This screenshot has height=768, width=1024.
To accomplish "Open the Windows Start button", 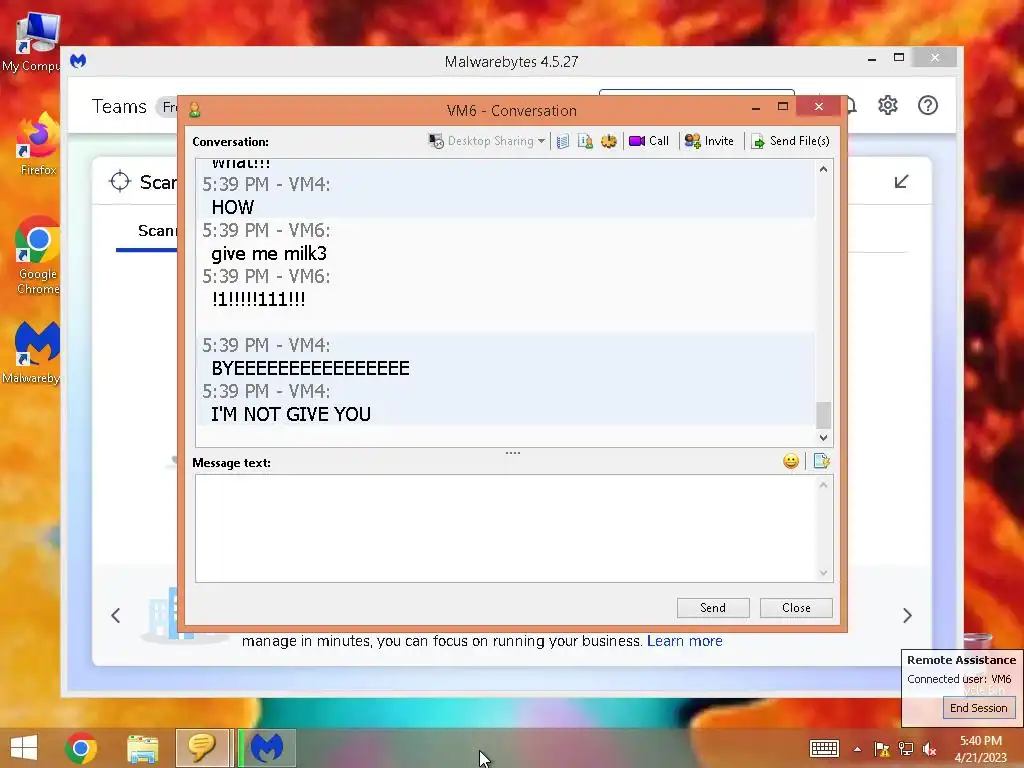I will point(24,748).
